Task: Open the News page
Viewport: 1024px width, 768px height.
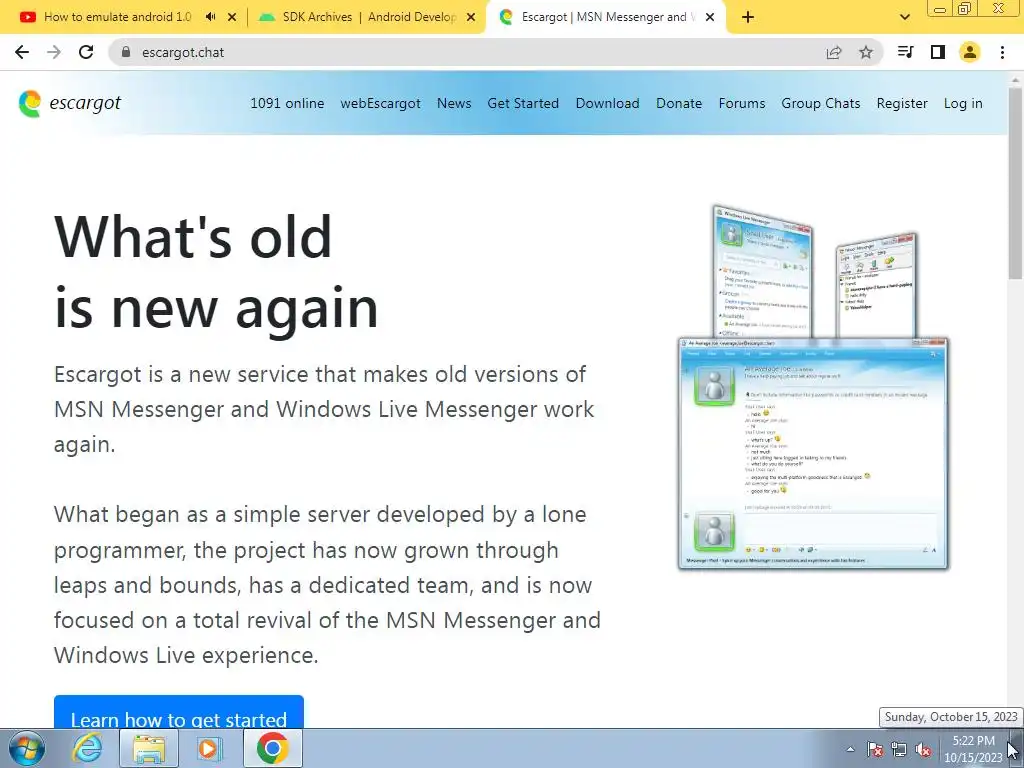Action: tap(454, 103)
